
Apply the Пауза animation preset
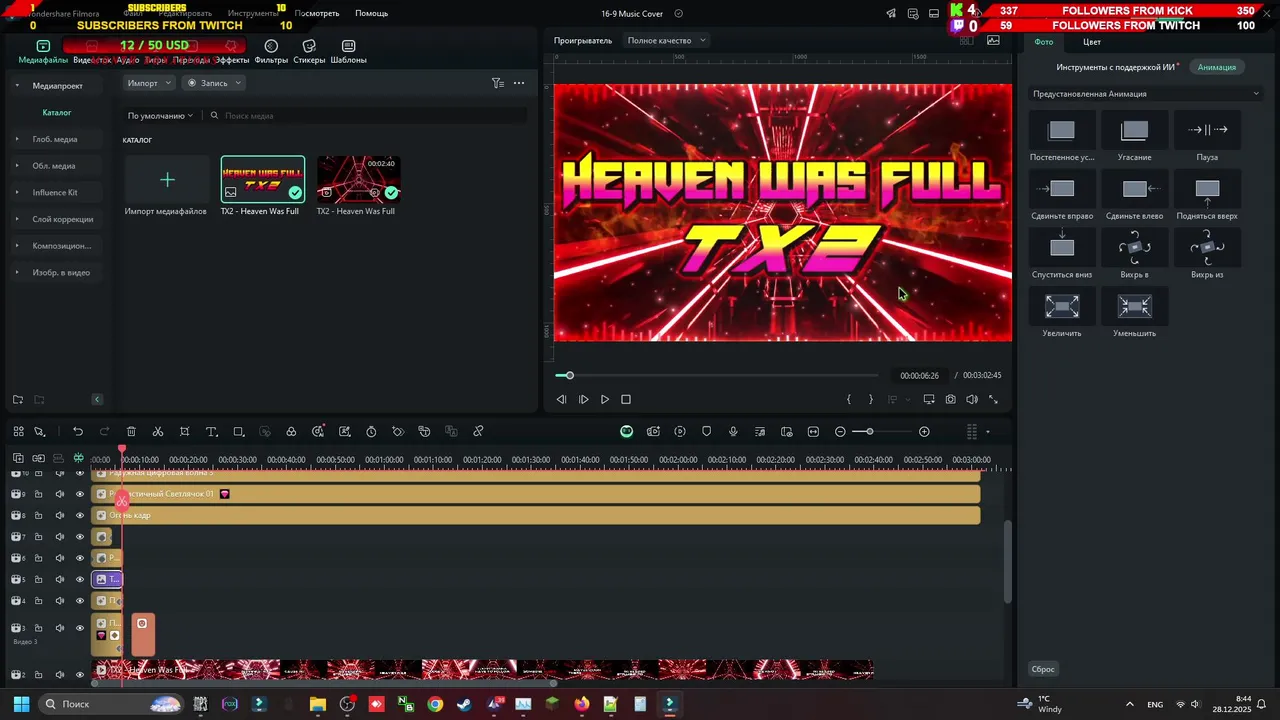click(x=1207, y=137)
